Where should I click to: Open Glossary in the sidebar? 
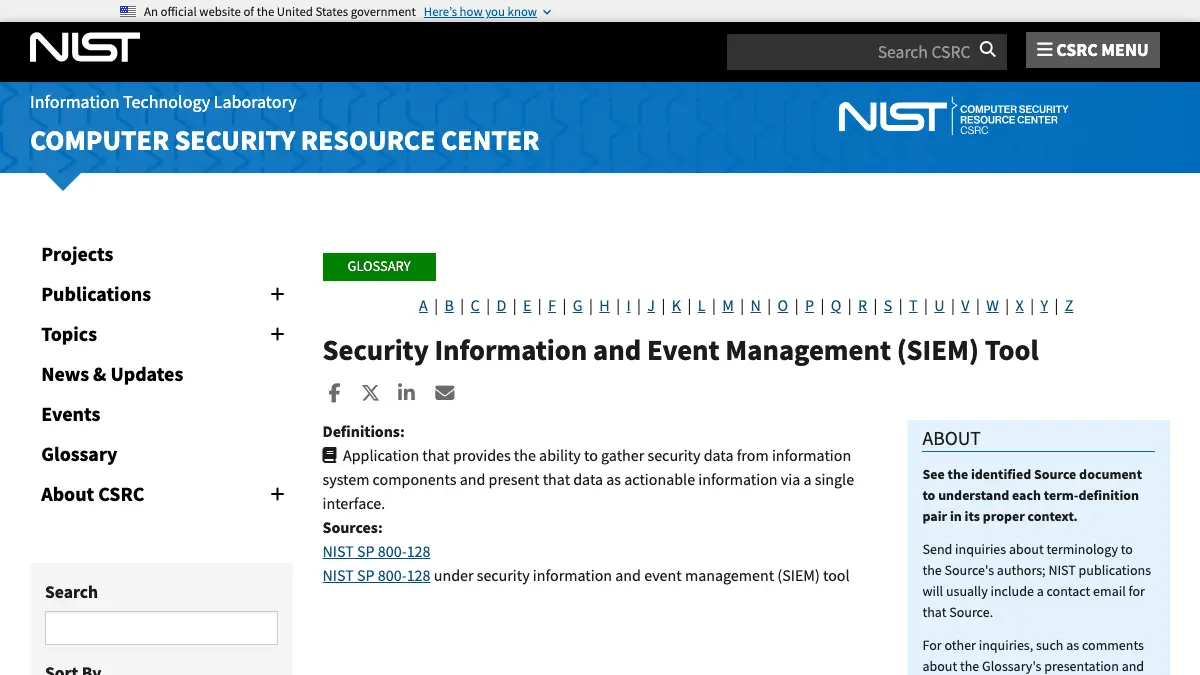click(x=79, y=454)
